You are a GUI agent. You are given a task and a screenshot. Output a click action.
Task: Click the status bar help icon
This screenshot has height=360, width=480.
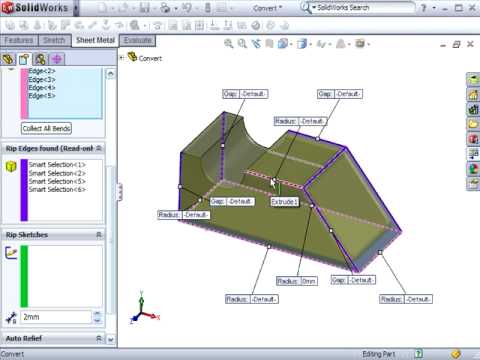[x=419, y=354]
